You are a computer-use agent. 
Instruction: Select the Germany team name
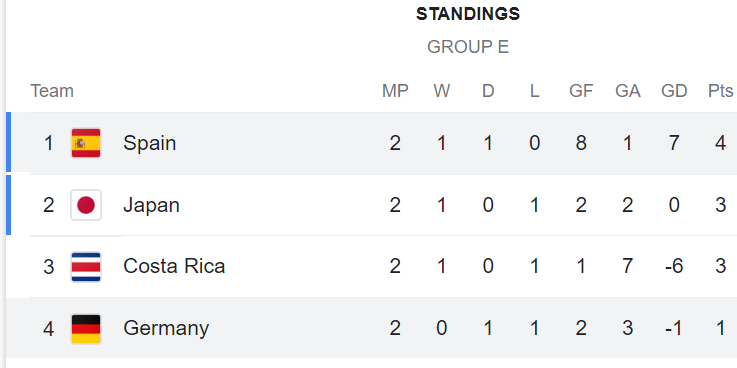[x=166, y=329]
